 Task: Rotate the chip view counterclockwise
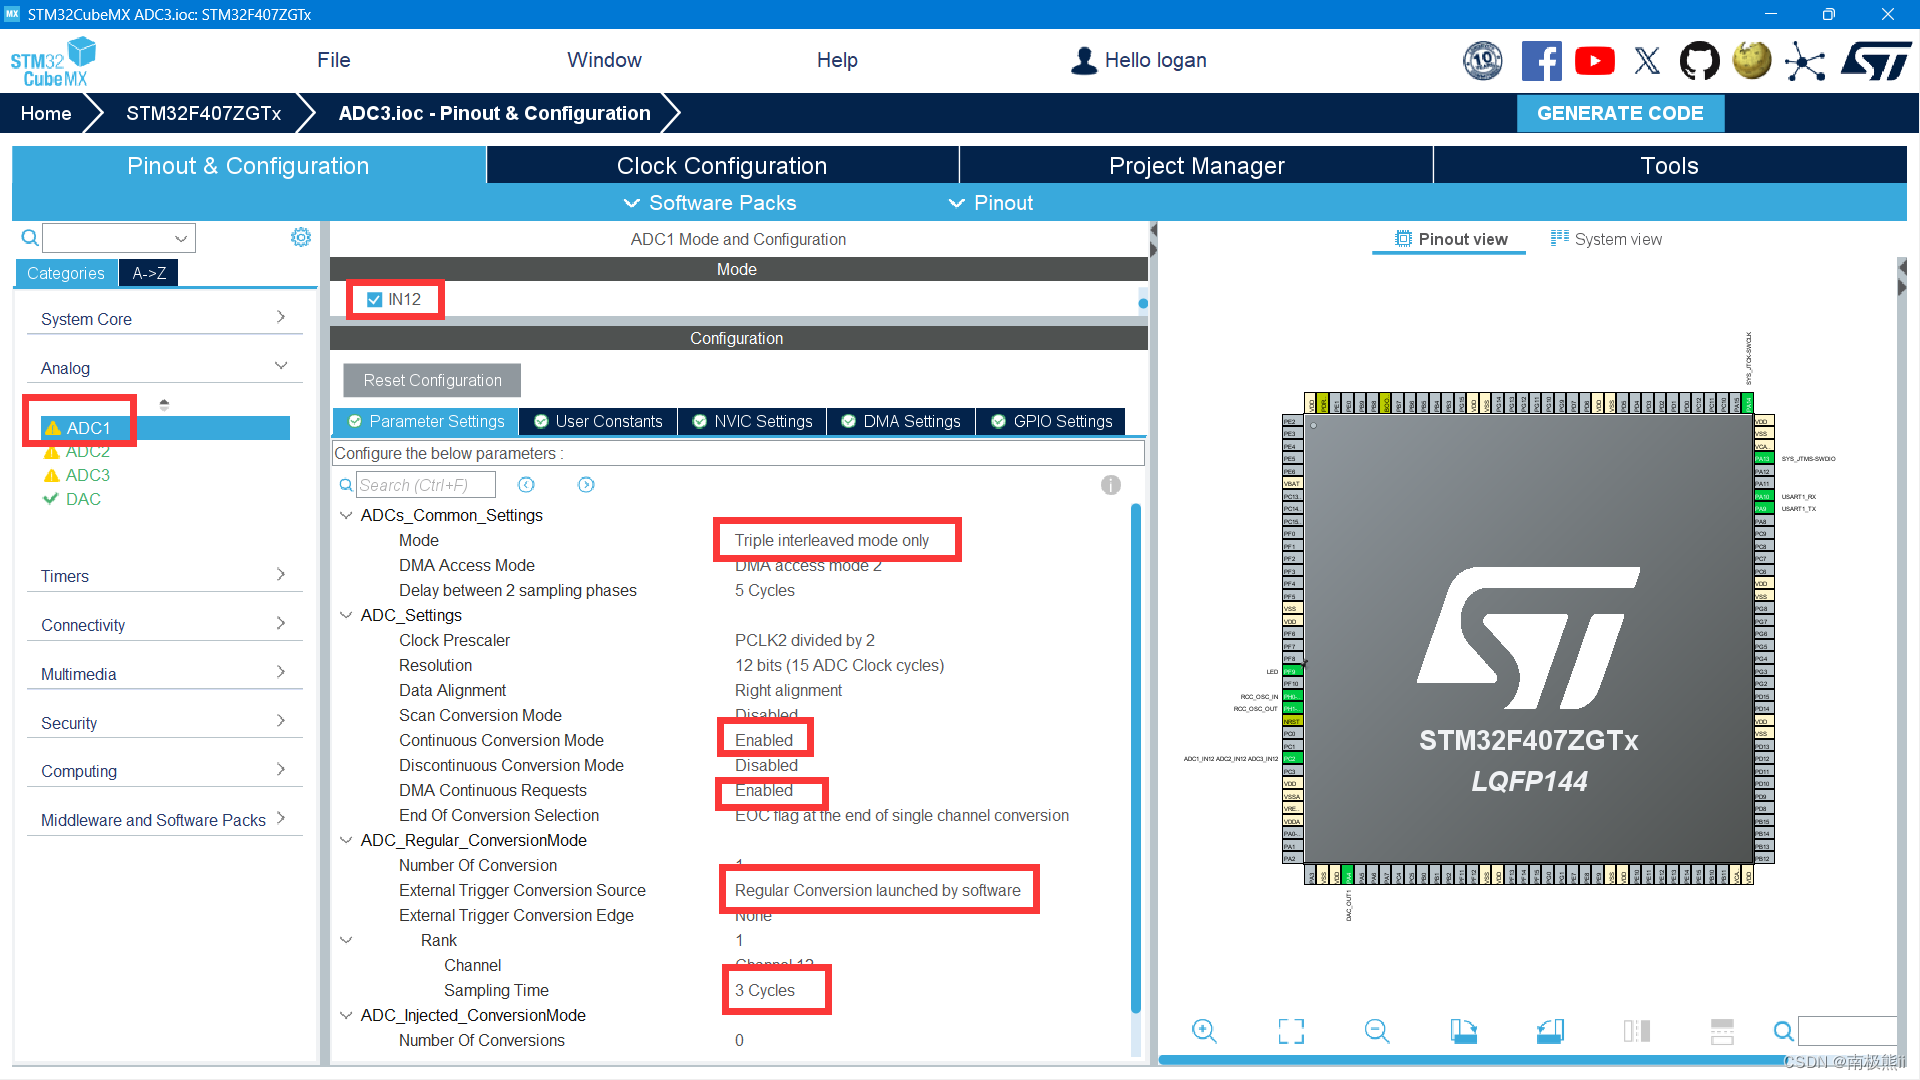point(1549,1031)
